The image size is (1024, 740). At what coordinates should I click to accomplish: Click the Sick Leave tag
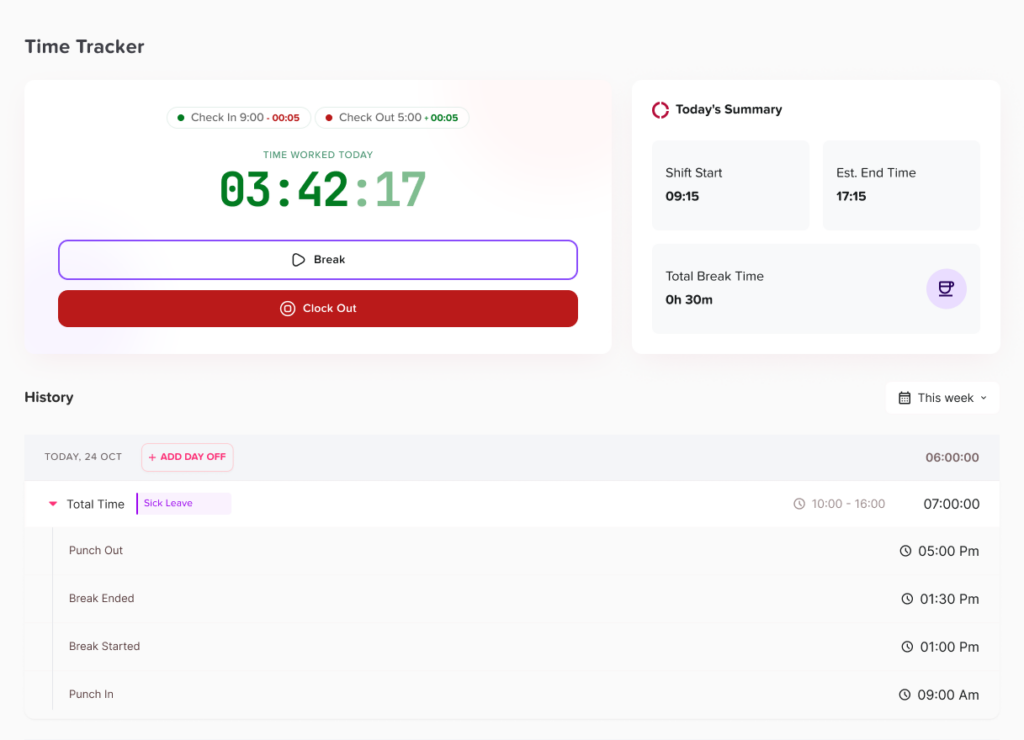coord(184,503)
